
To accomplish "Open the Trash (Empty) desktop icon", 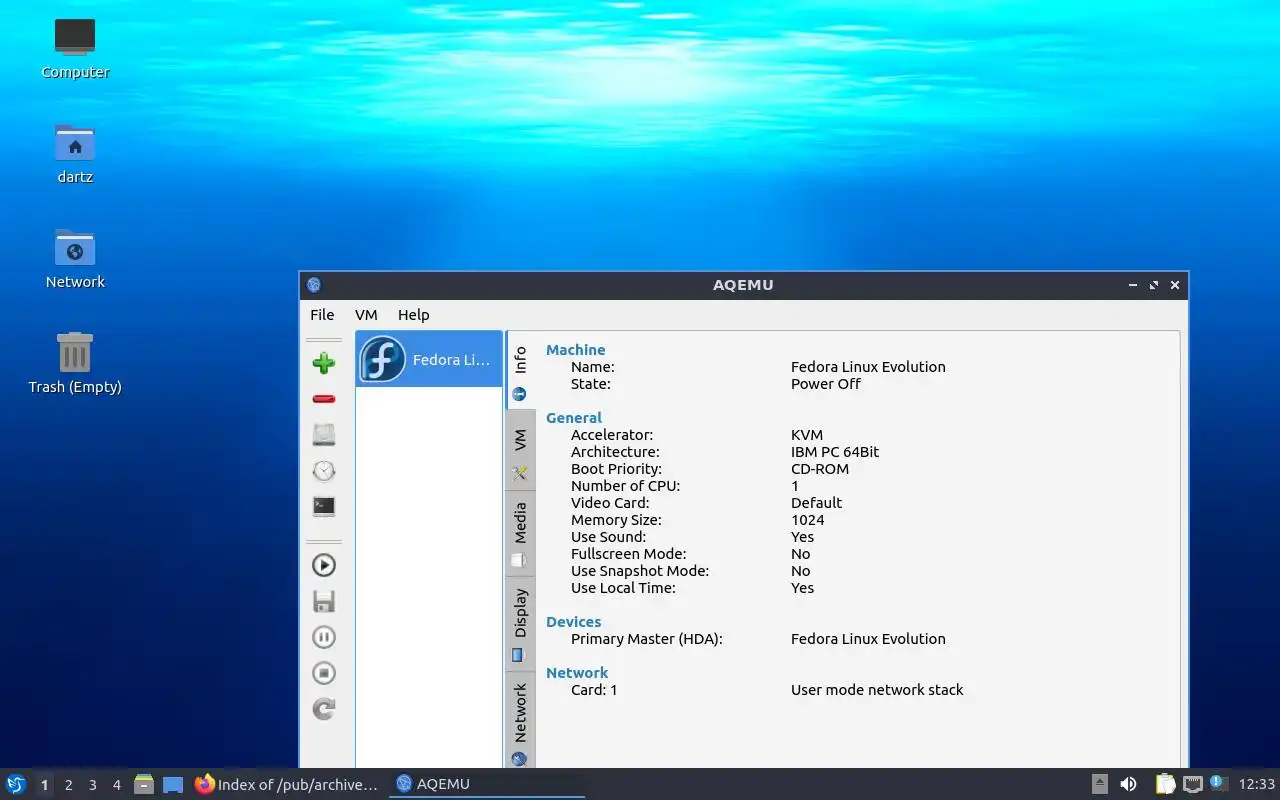I will point(75,363).
